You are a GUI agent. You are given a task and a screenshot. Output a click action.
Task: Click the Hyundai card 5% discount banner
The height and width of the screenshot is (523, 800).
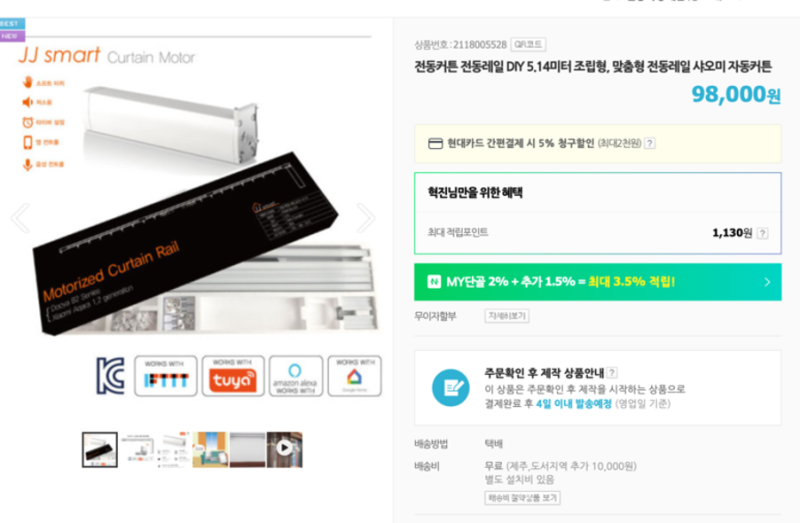click(x=597, y=143)
